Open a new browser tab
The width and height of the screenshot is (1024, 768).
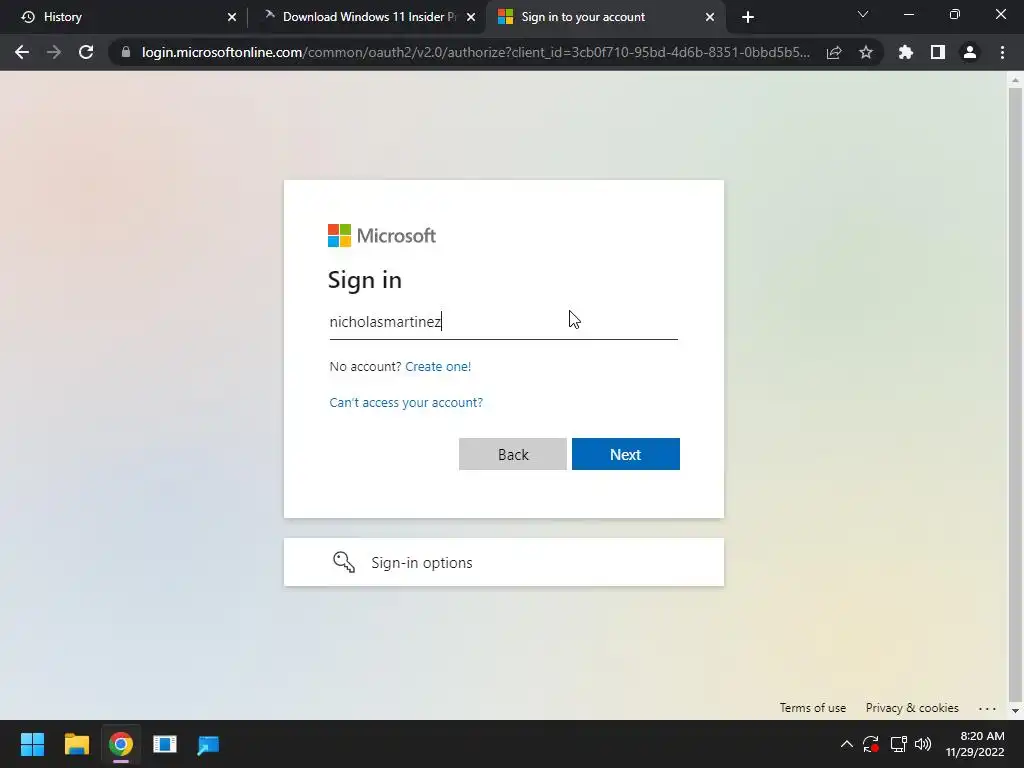(748, 17)
